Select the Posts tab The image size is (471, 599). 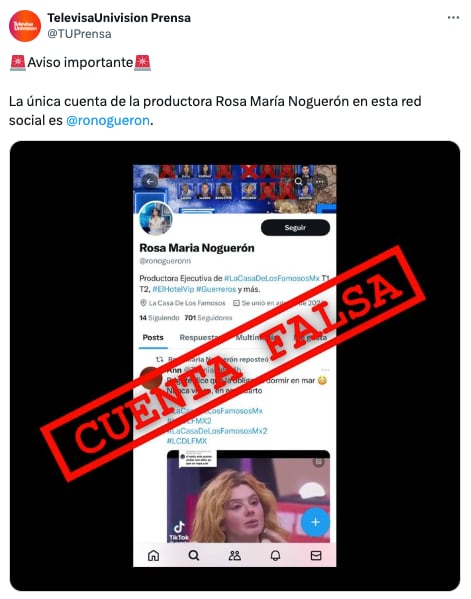coord(153,338)
